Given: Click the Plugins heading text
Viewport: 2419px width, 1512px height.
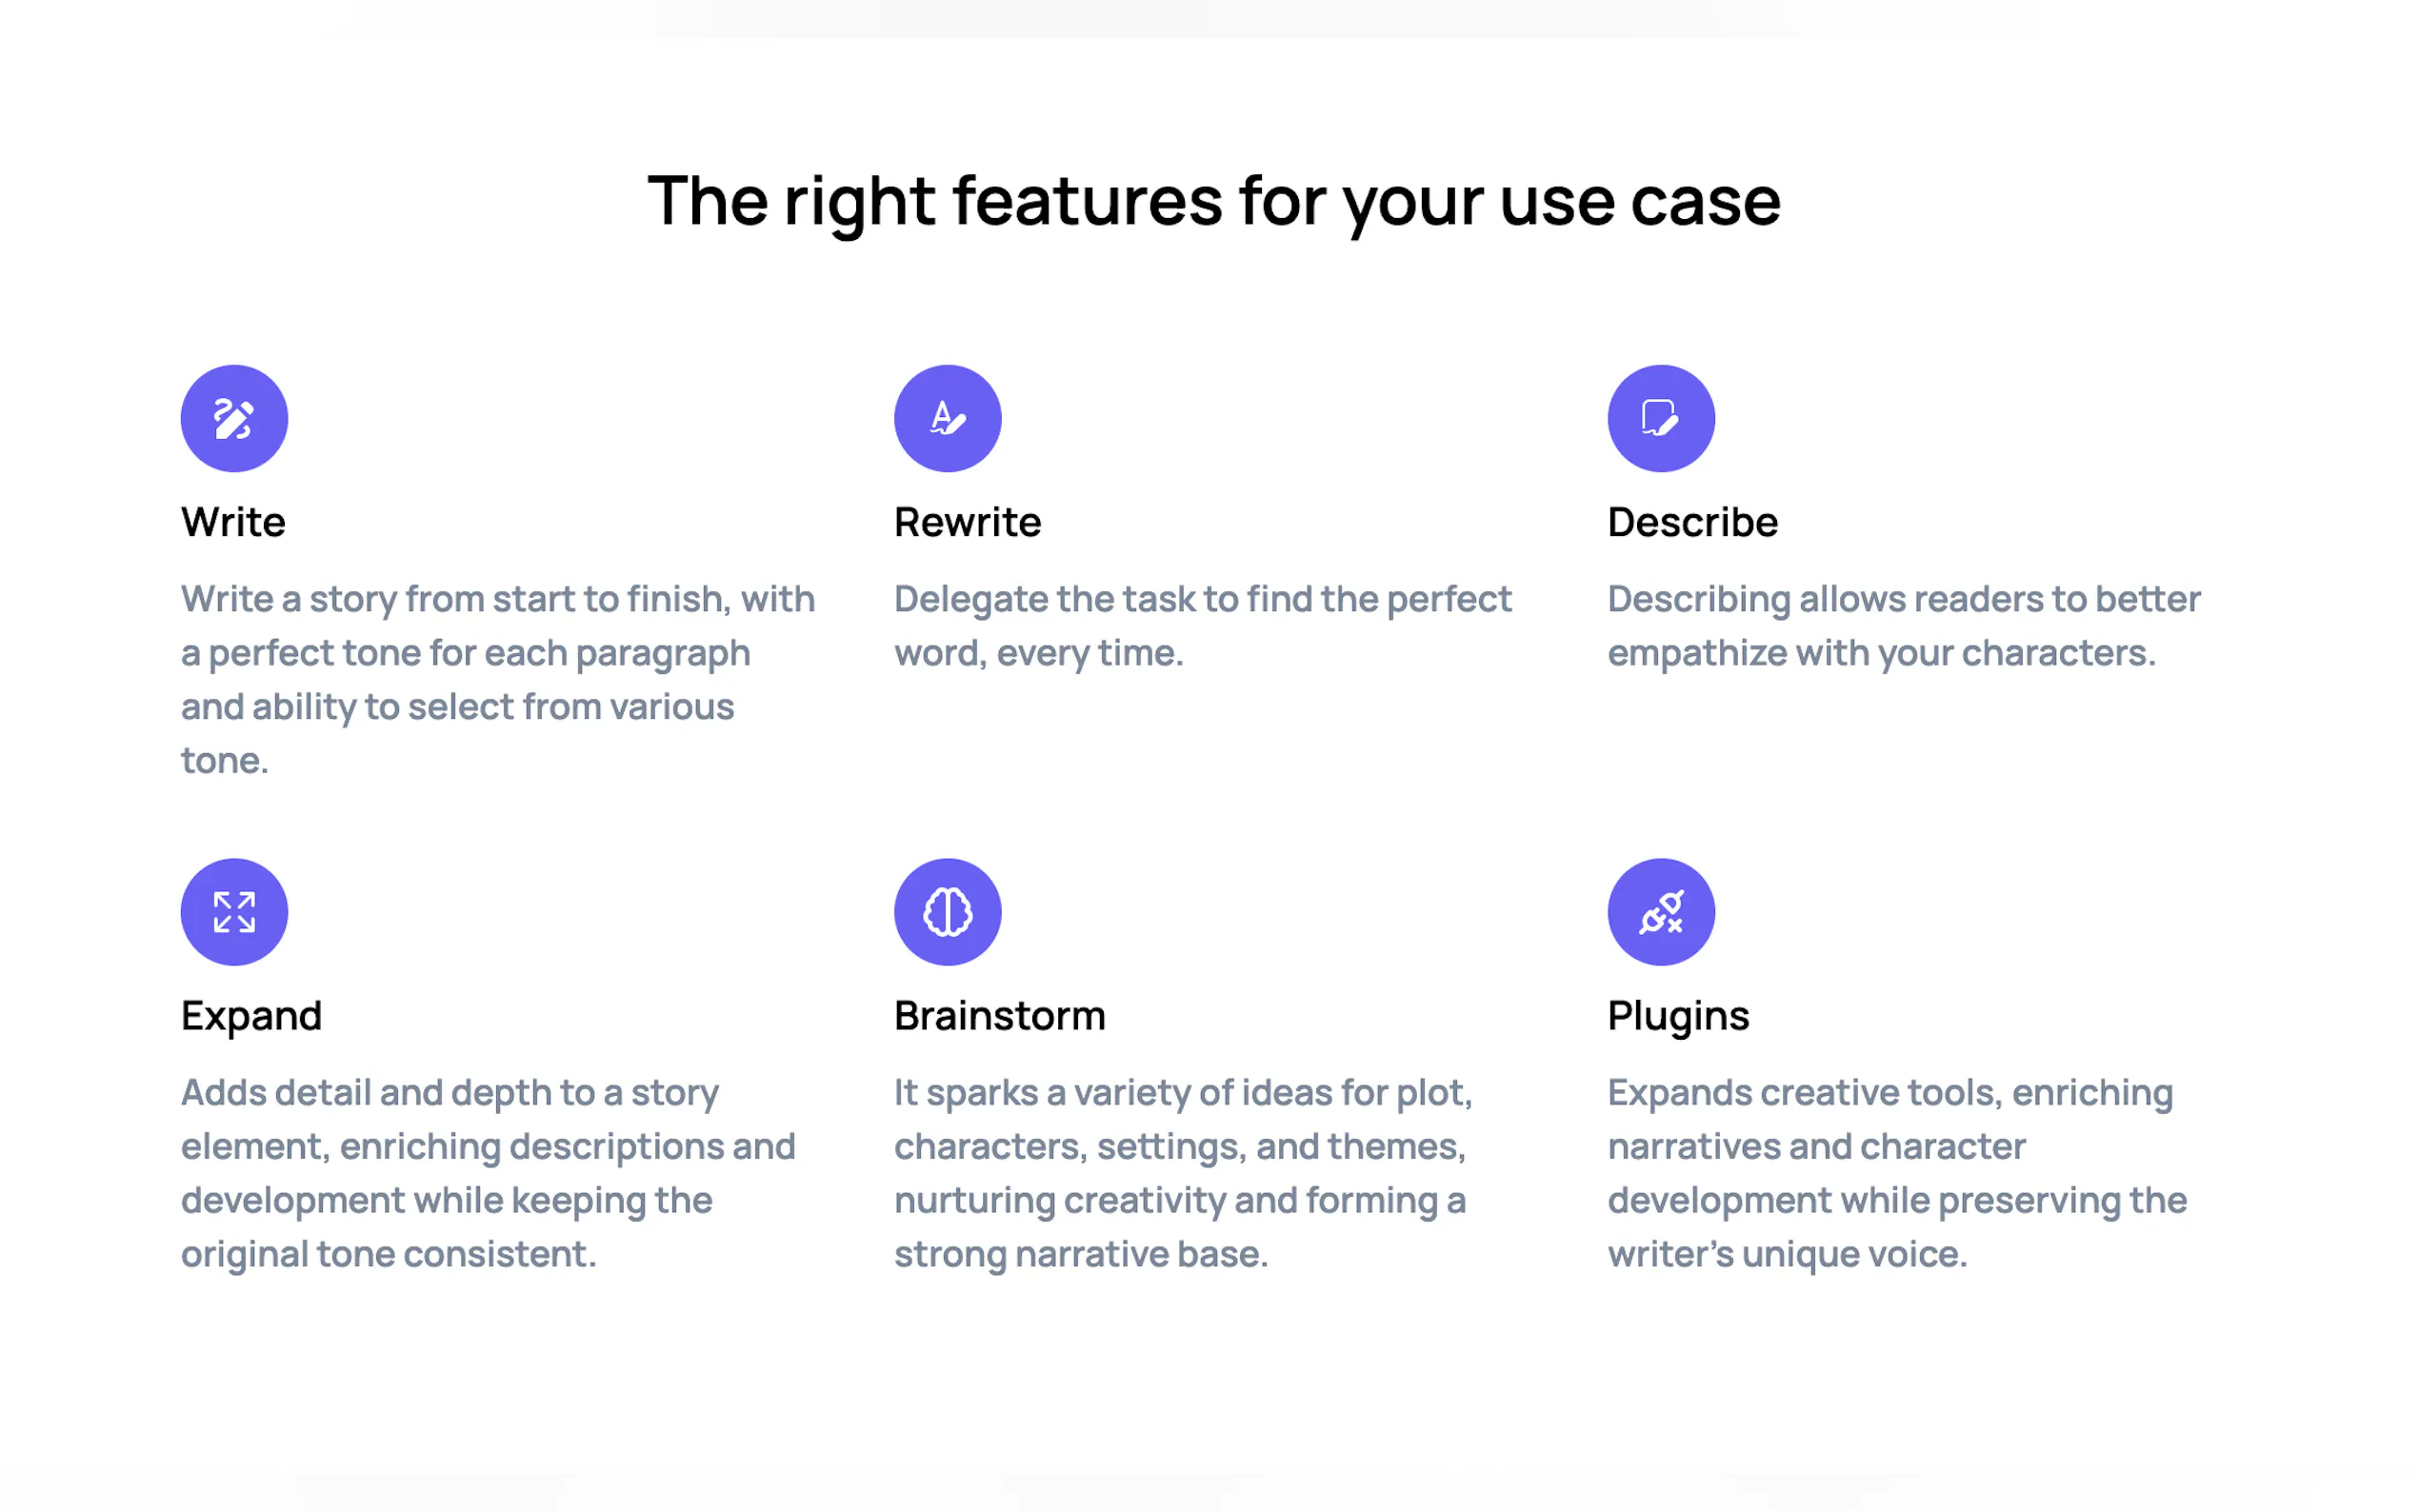Looking at the screenshot, I should pyautogui.click(x=1678, y=1015).
